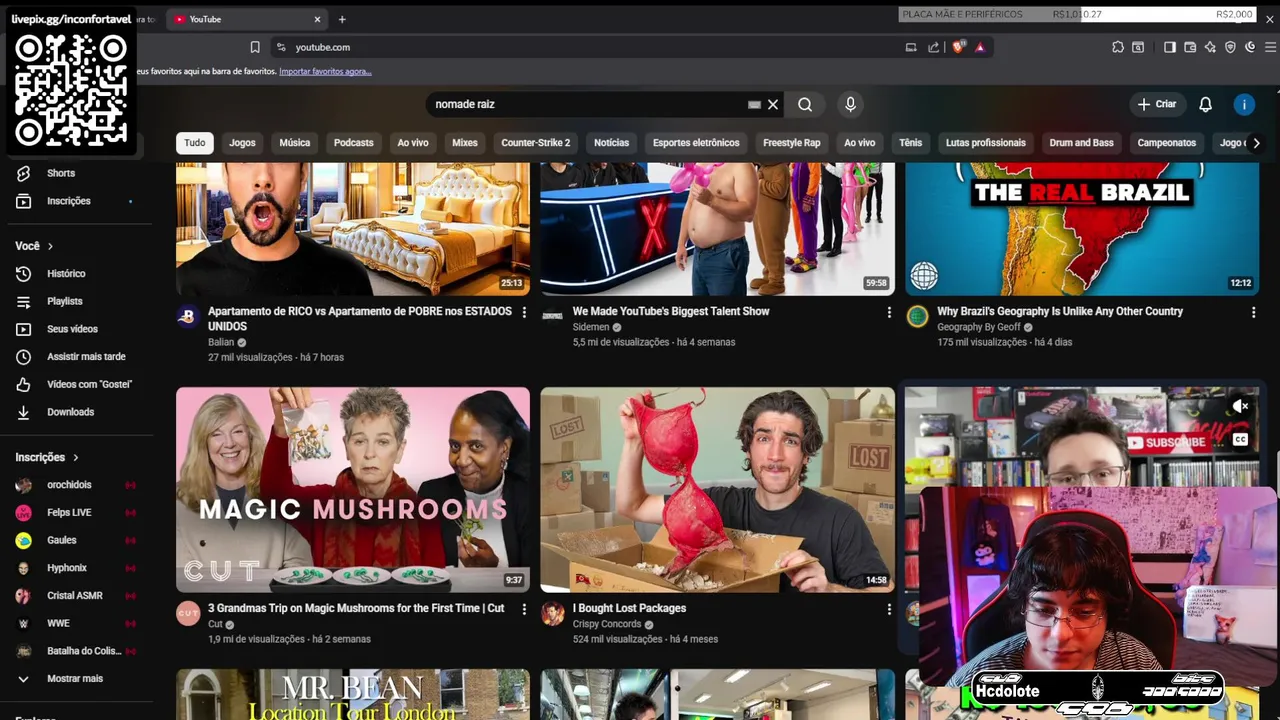The image size is (1280, 720).
Task: Click the share page icon in address bar
Action: coord(934,47)
